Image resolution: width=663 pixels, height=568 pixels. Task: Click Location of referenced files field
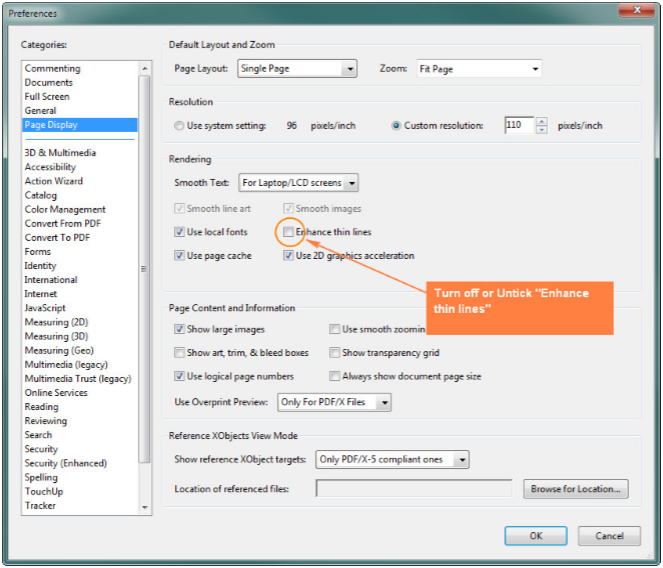click(414, 489)
